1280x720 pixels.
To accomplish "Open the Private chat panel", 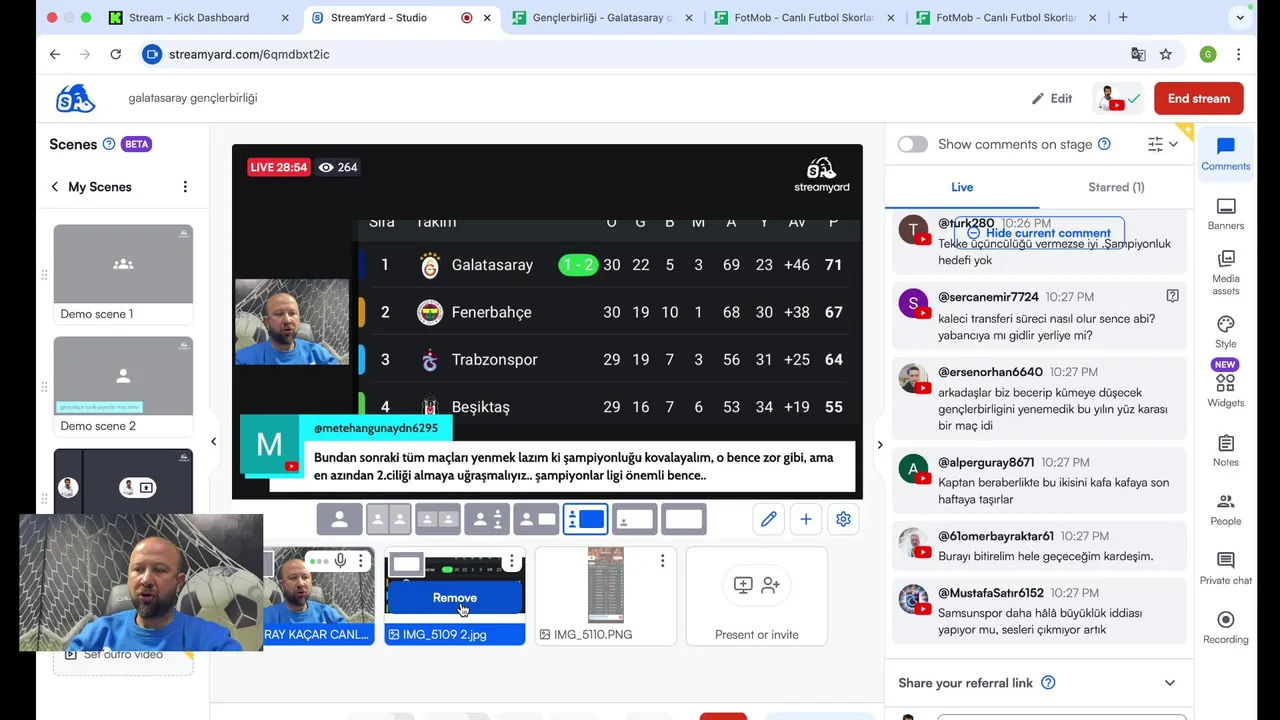I will (1226, 567).
